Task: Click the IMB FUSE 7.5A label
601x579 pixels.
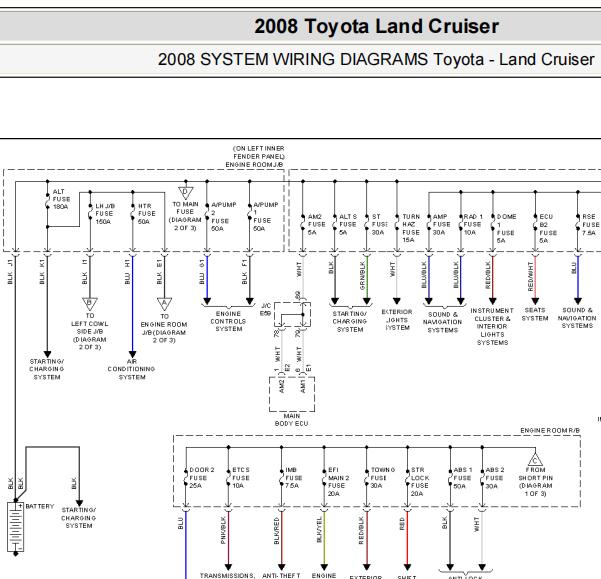Action: 294,477
